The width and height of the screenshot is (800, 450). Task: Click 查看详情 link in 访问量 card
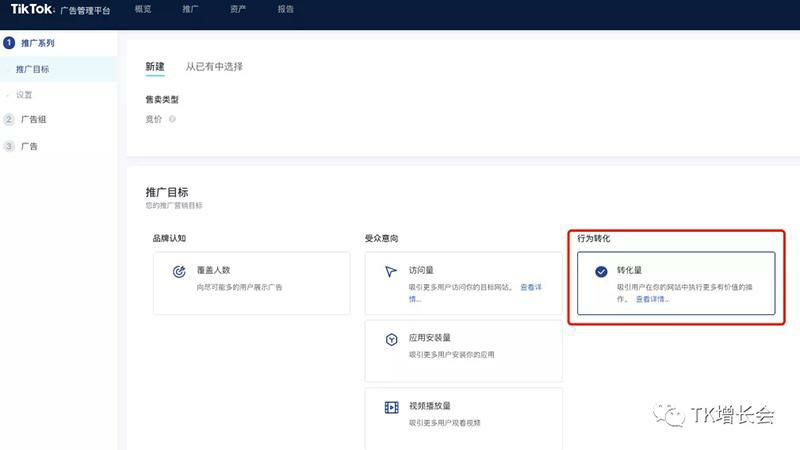pyautogui.click(x=530, y=286)
